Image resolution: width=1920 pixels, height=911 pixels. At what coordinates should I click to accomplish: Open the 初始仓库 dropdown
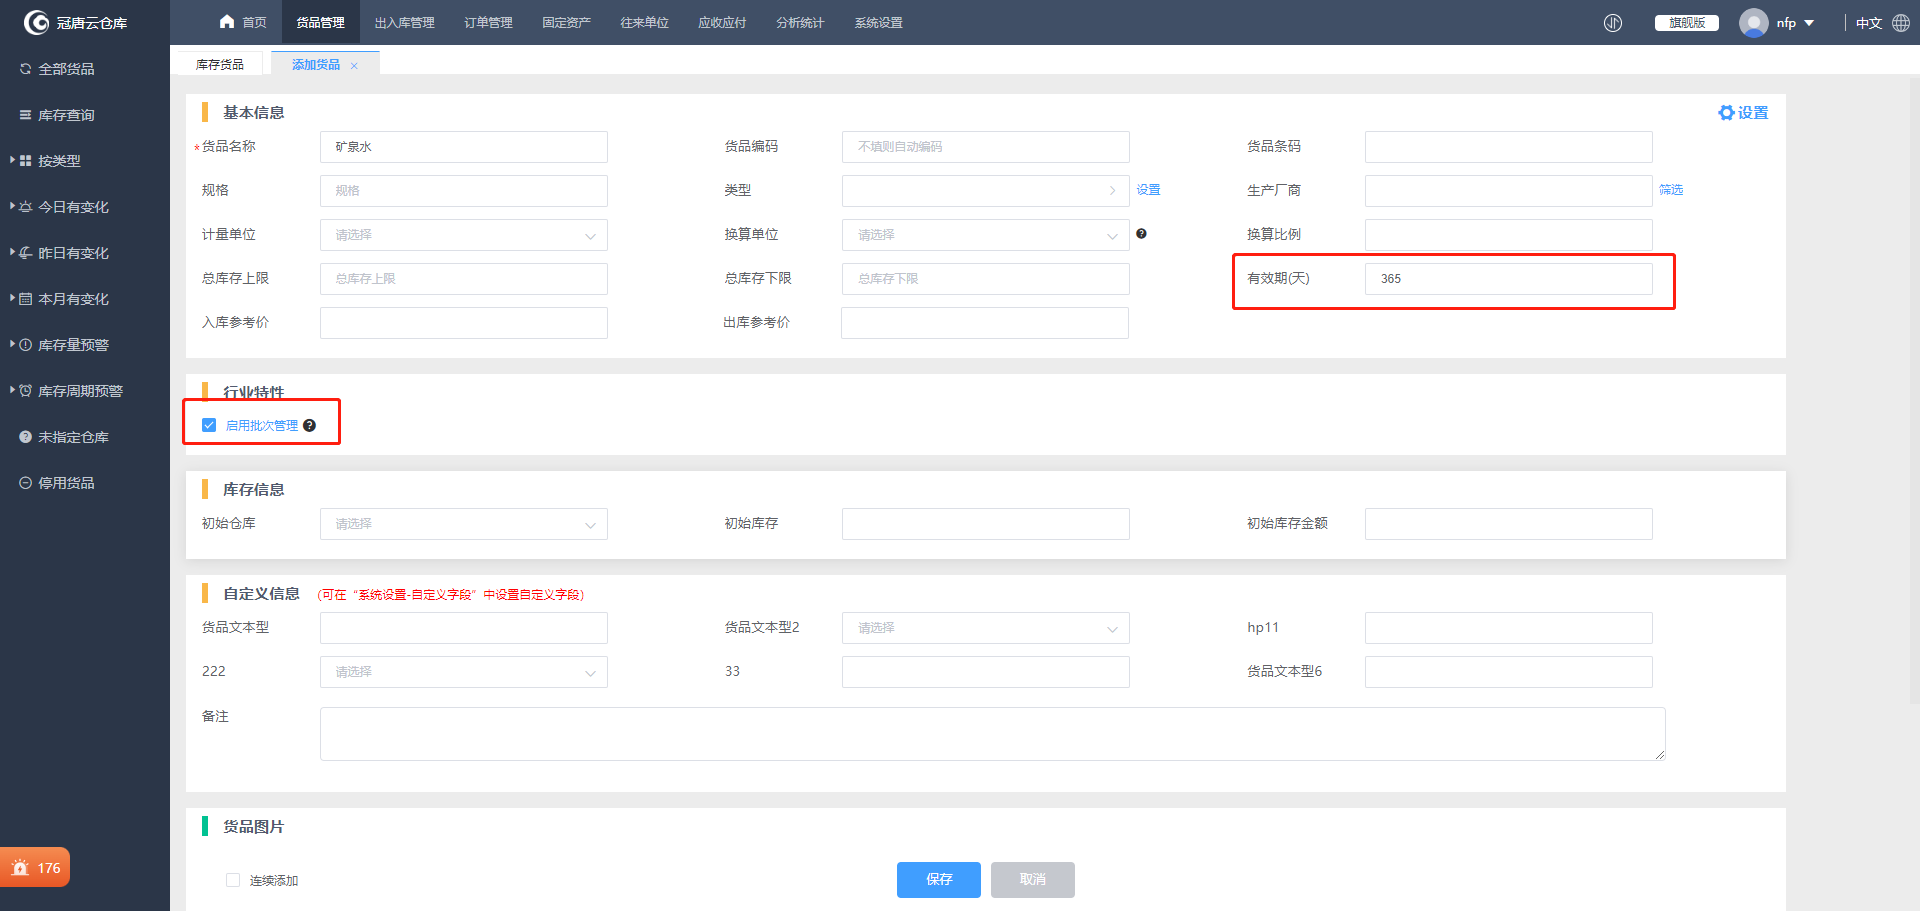click(464, 524)
